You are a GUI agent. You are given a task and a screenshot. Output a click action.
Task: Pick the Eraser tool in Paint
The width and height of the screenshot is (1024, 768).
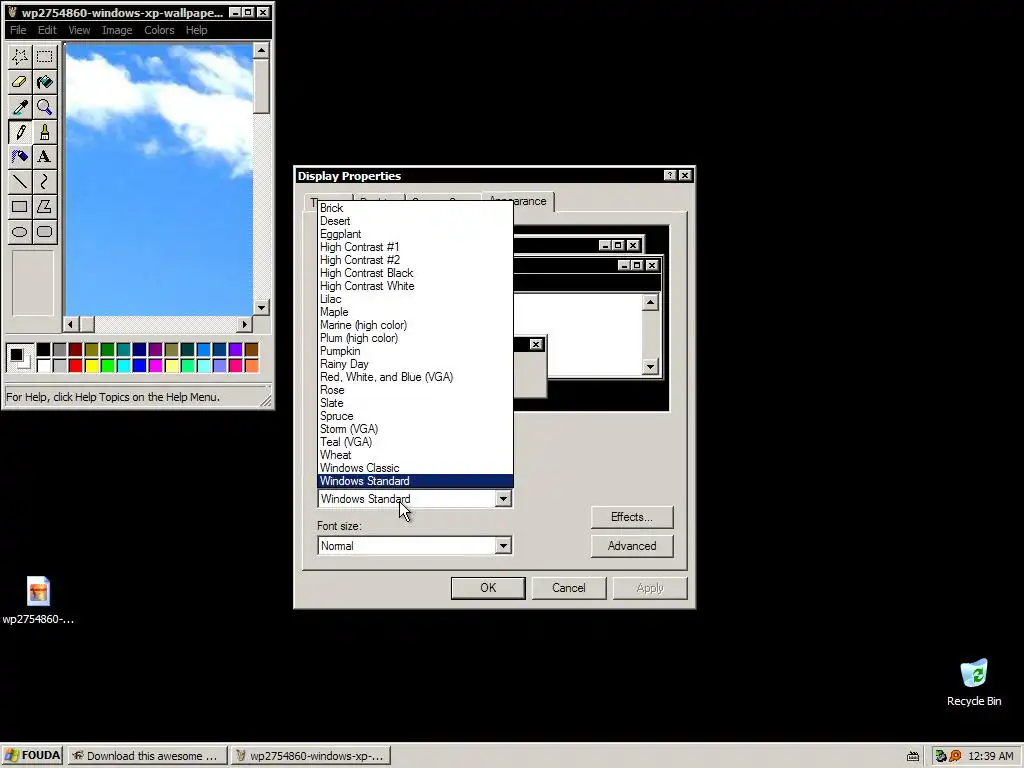(x=20, y=82)
